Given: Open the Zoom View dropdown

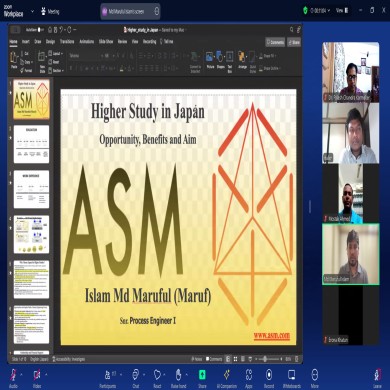Looking at the screenshot, I should click(342, 11).
